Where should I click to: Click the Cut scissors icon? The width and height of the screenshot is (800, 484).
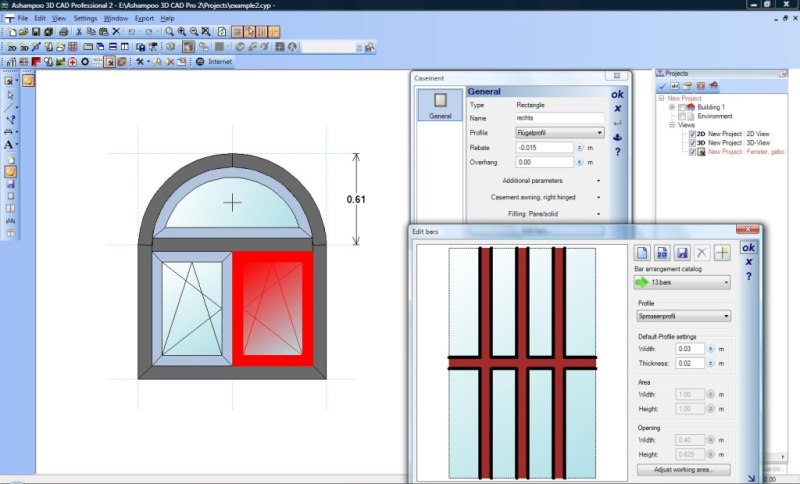[79, 32]
